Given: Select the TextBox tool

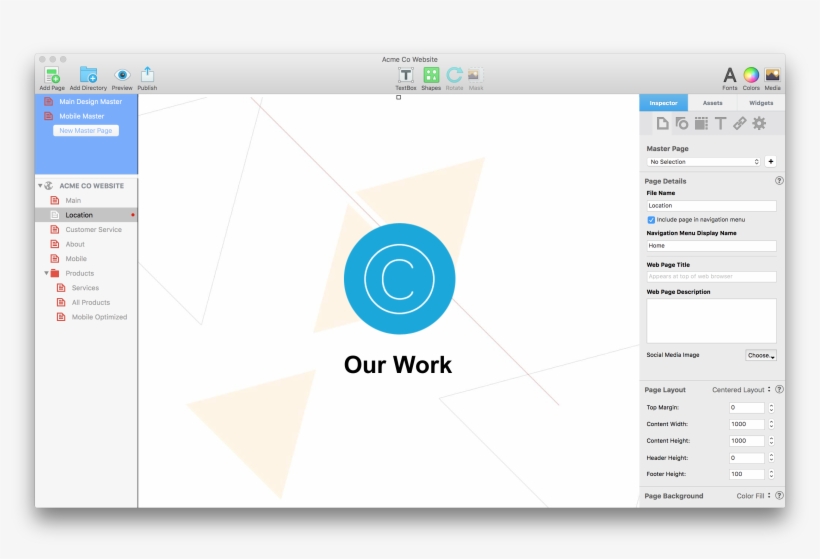Looking at the screenshot, I should [406, 75].
